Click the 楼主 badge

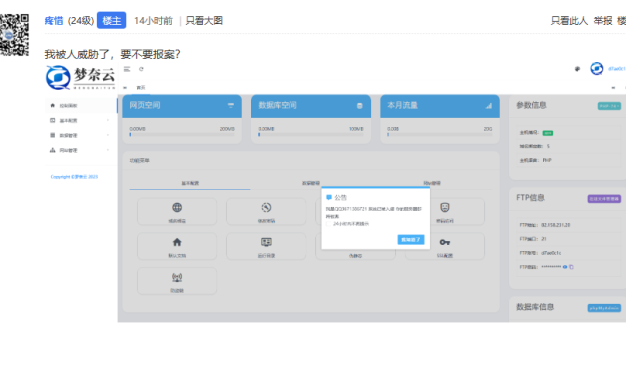click(111, 20)
